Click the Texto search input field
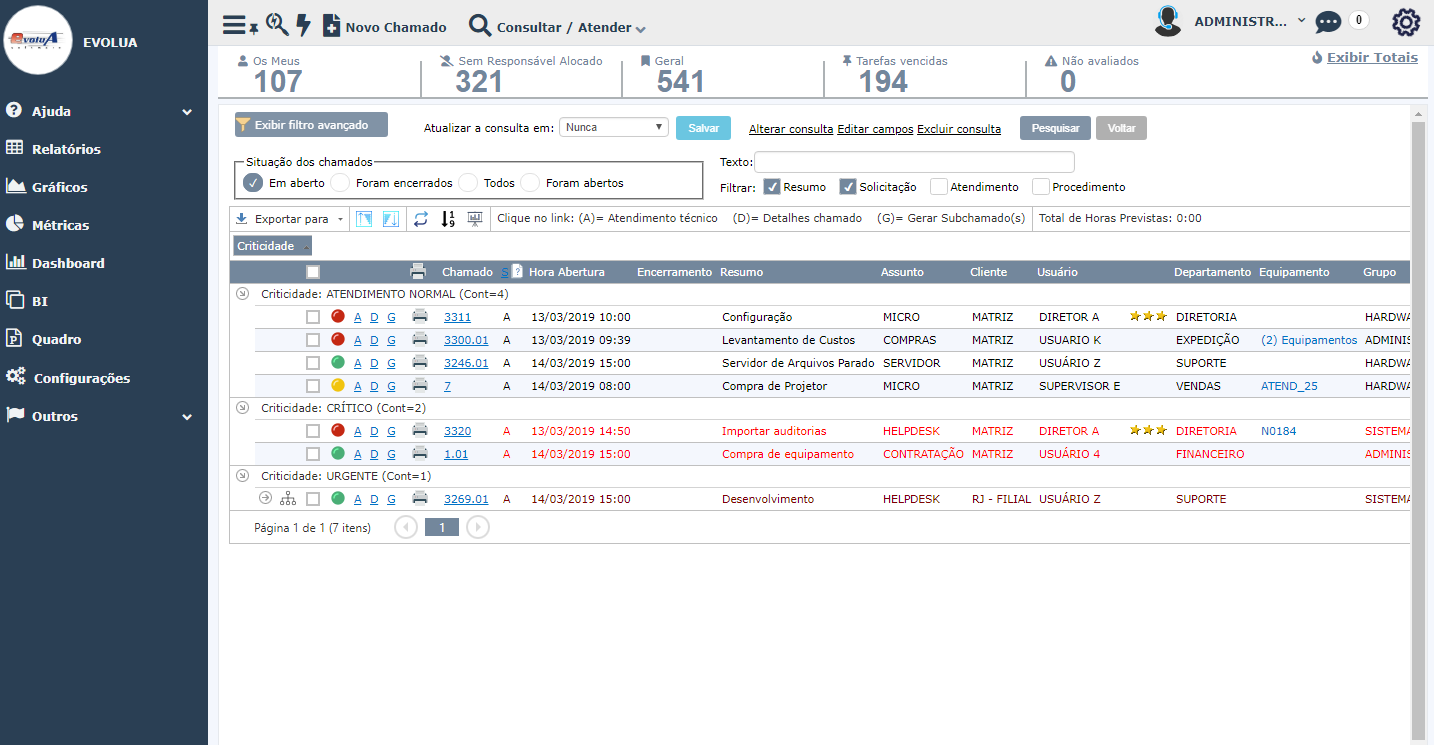The image size is (1434, 745). 914,162
